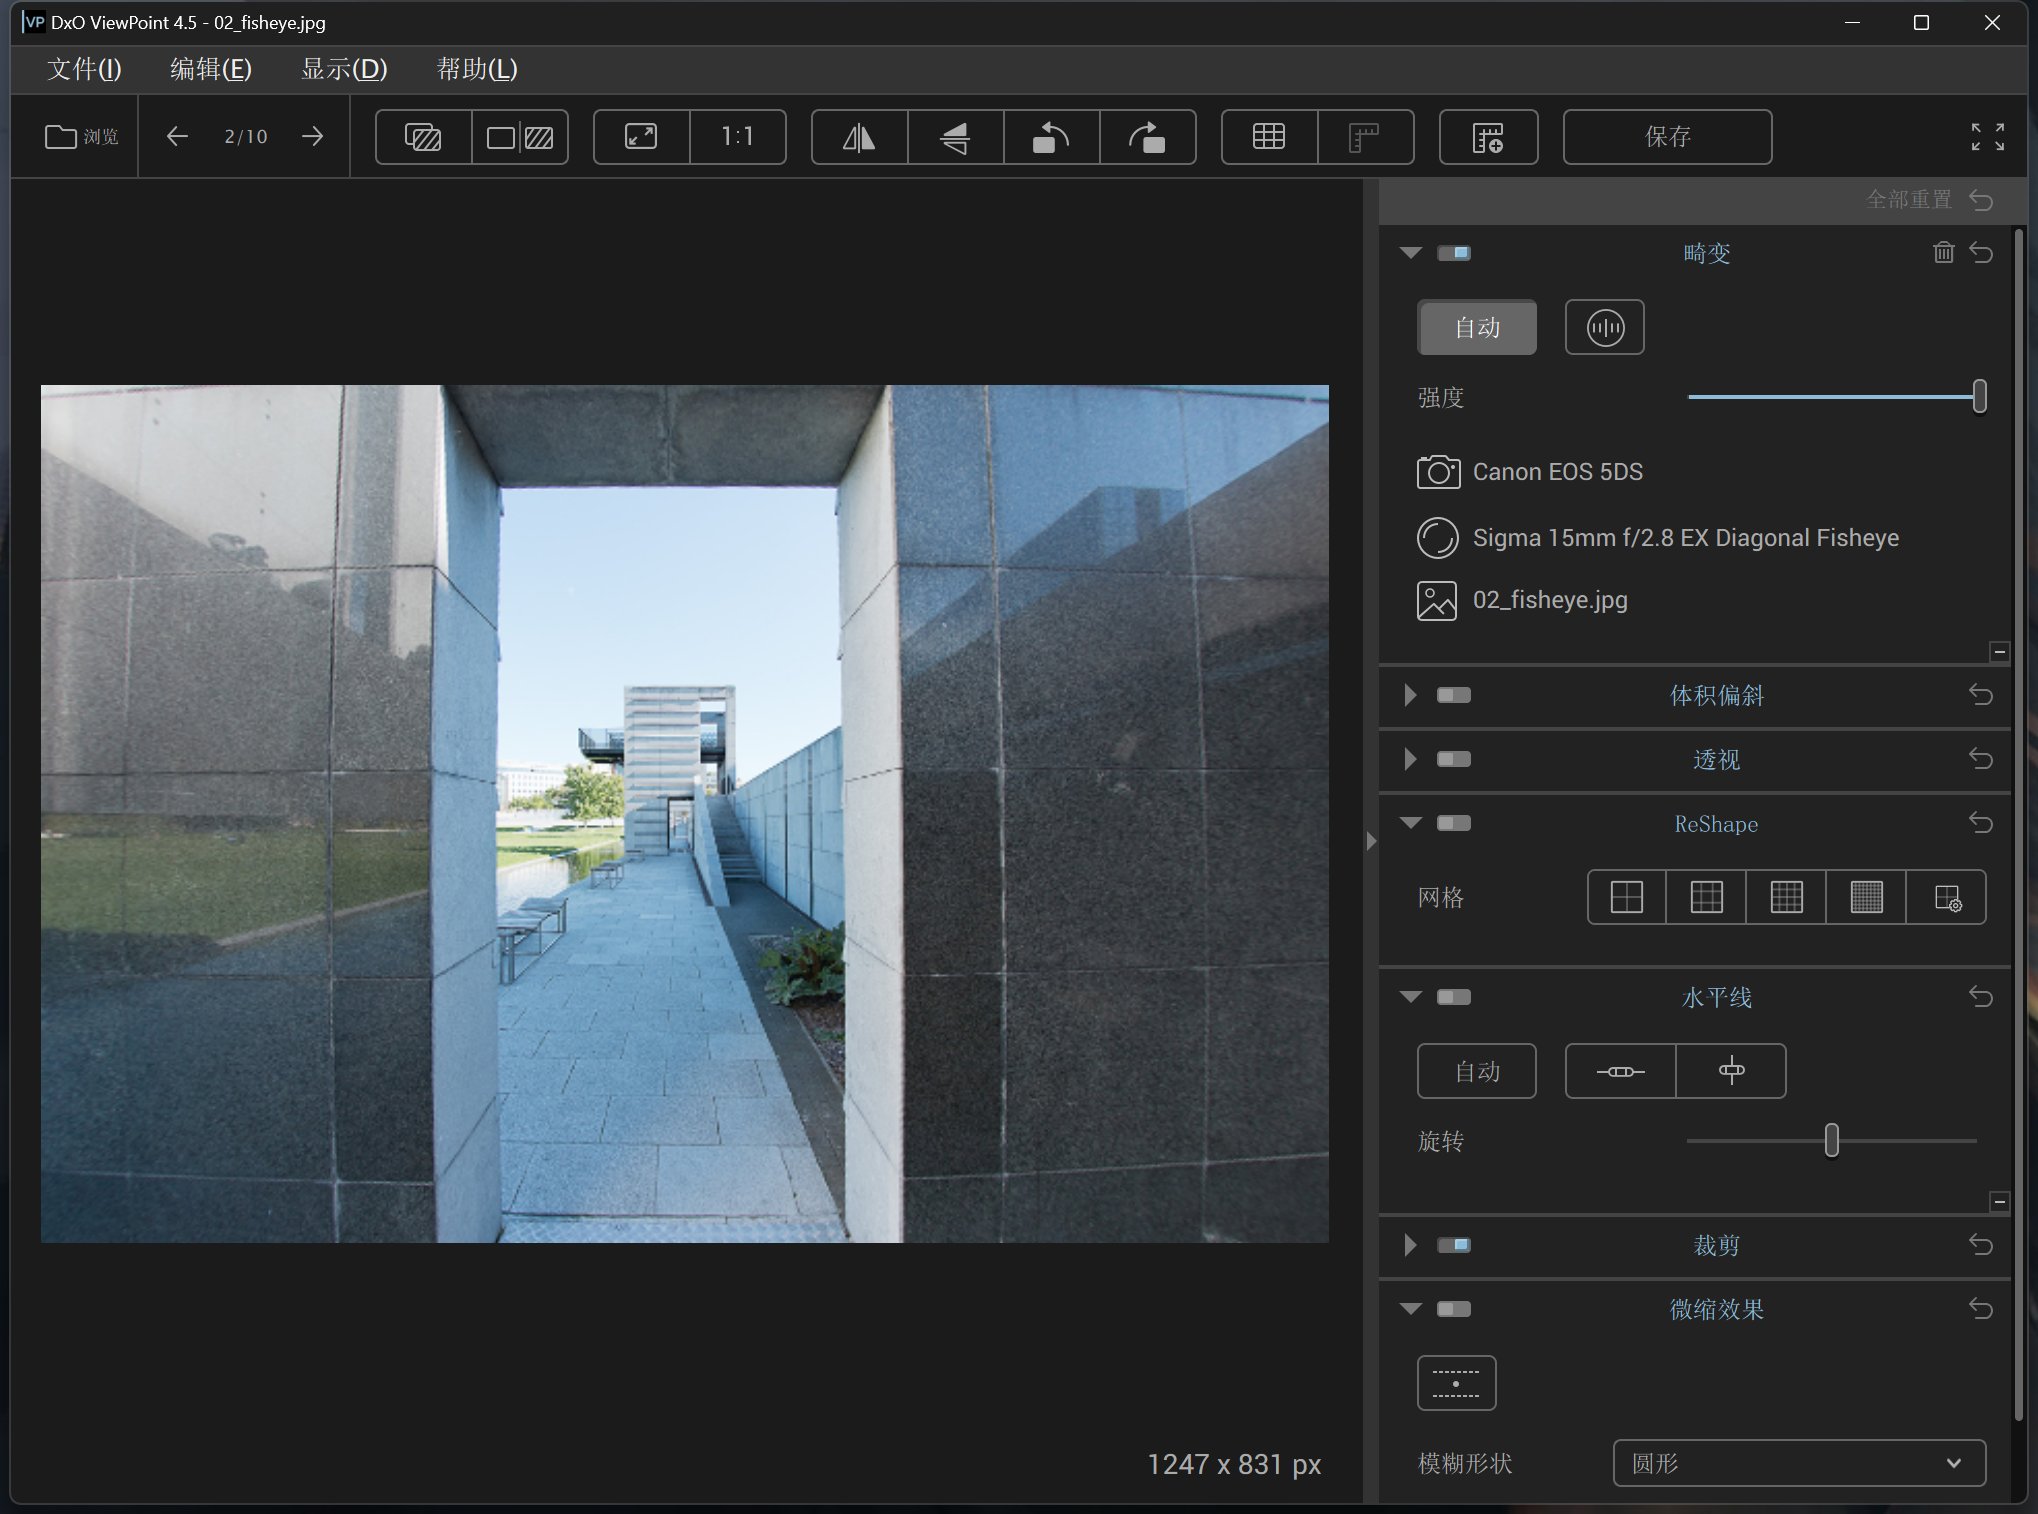Expand the 体积偏斜 panel
Image resolution: width=2038 pixels, height=1514 pixels.
[1411, 695]
